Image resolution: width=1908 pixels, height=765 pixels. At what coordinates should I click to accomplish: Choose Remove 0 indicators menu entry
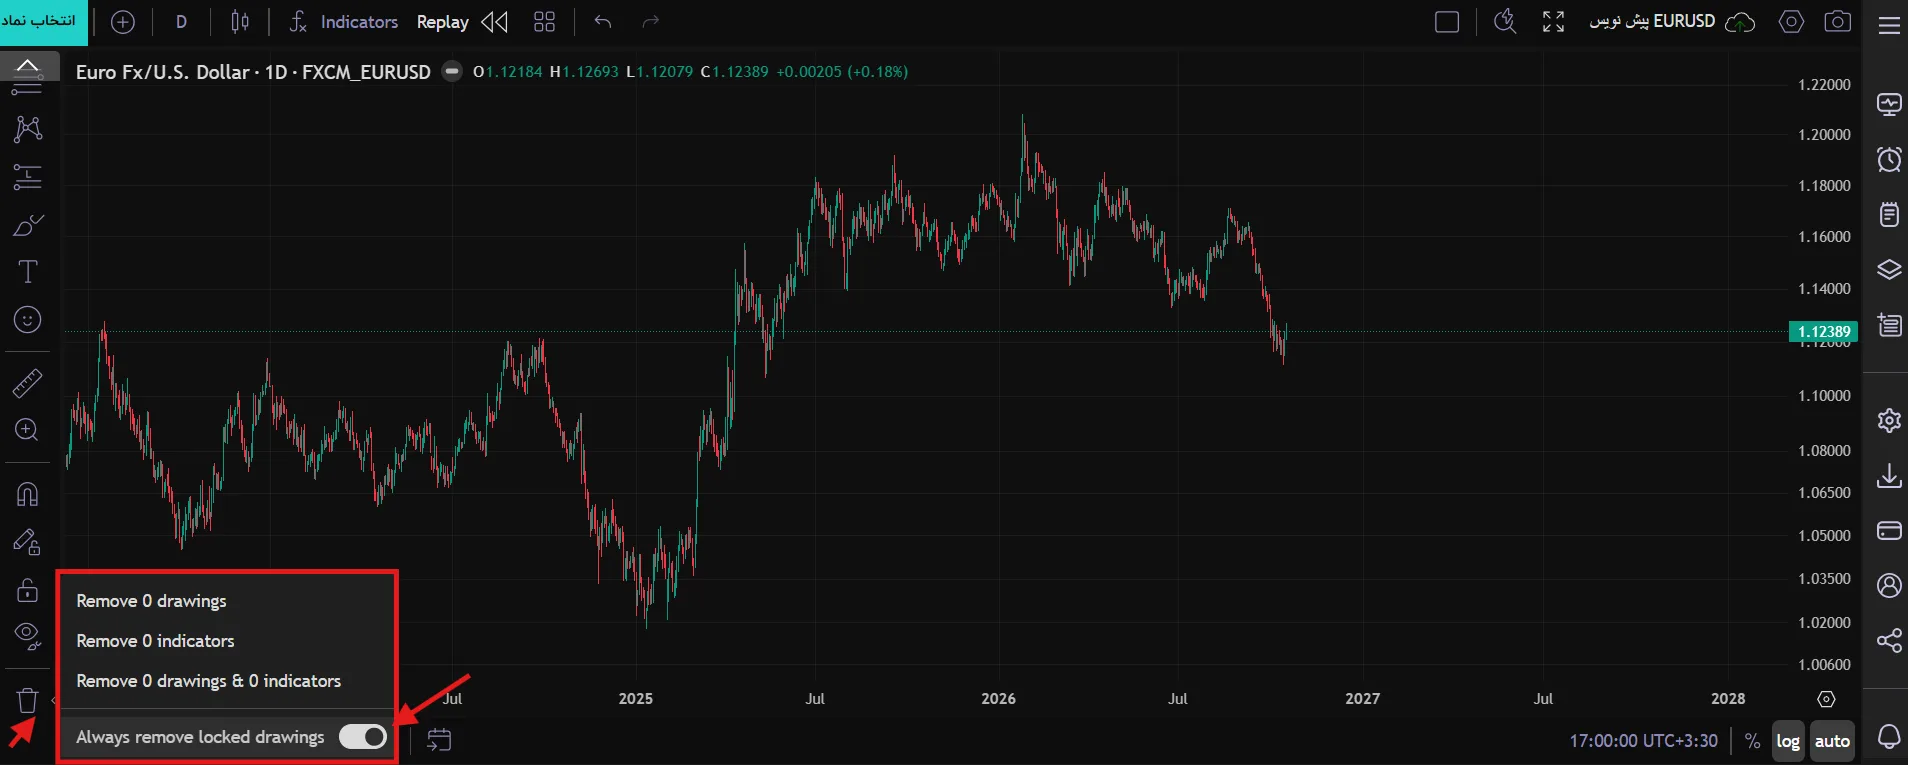click(155, 641)
